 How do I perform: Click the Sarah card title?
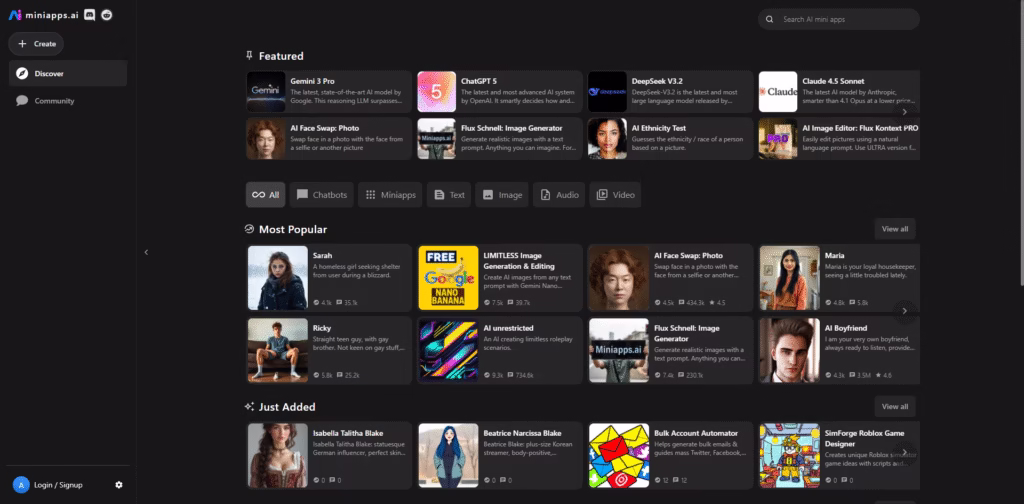pyautogui.click(x=322, y=255)
